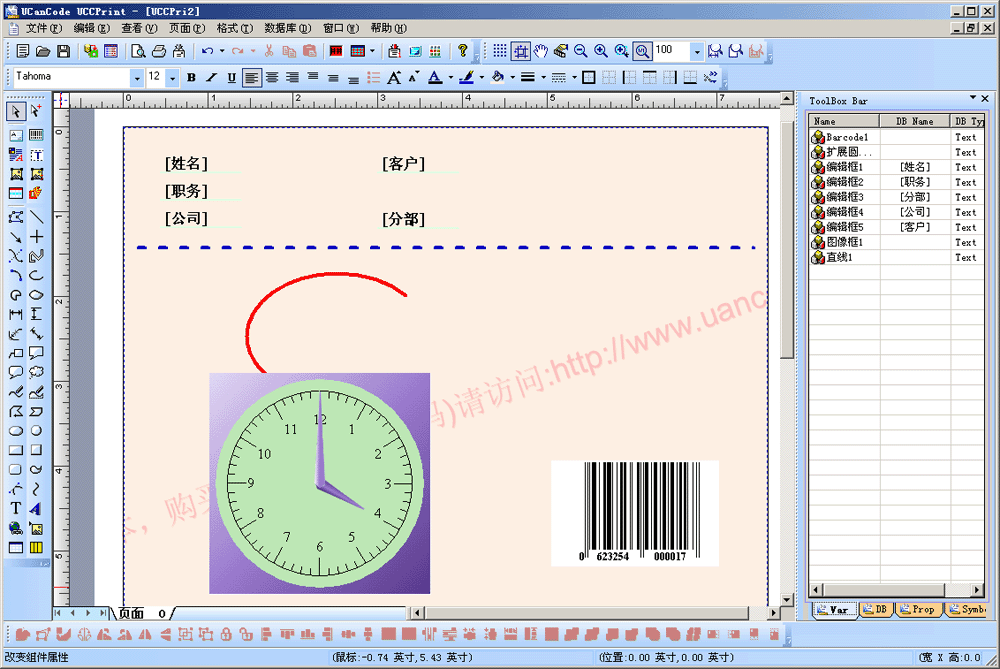The height and width of the screenshot is (669, 1000).
Task: Select Barcode1 in the ToolBox list
Action: tap(846, 137)
